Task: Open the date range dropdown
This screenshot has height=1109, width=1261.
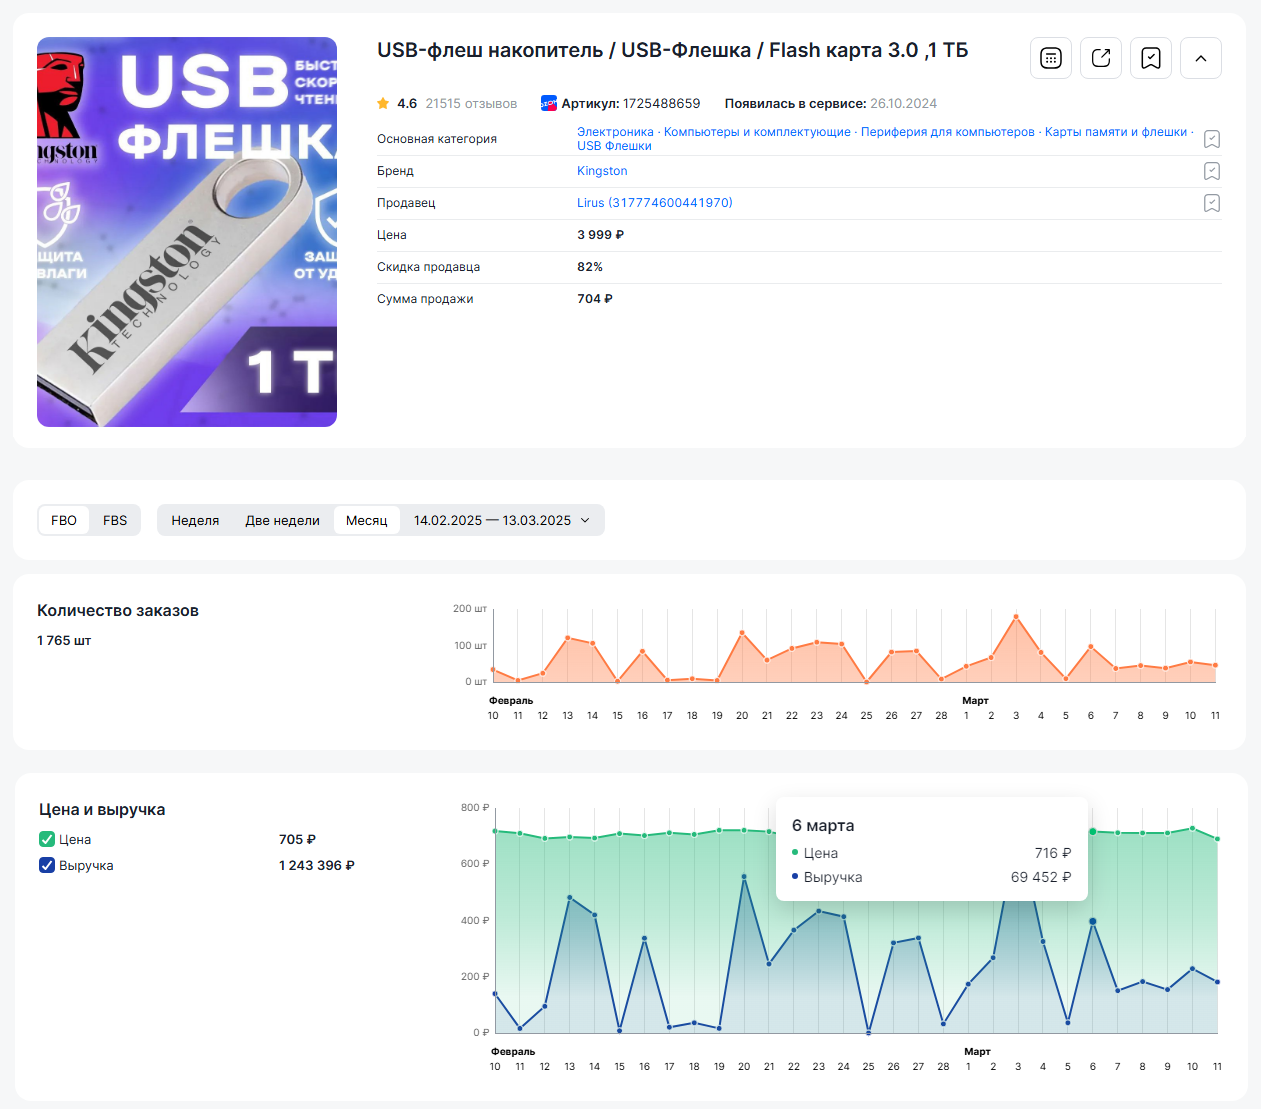Action: click(492, 520)
